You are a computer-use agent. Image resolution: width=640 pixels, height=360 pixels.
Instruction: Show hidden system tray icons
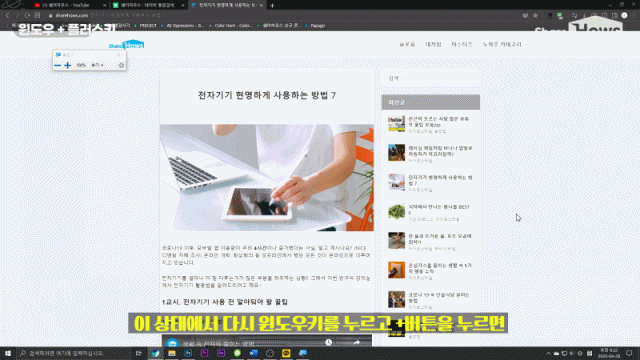click(548, 353)
